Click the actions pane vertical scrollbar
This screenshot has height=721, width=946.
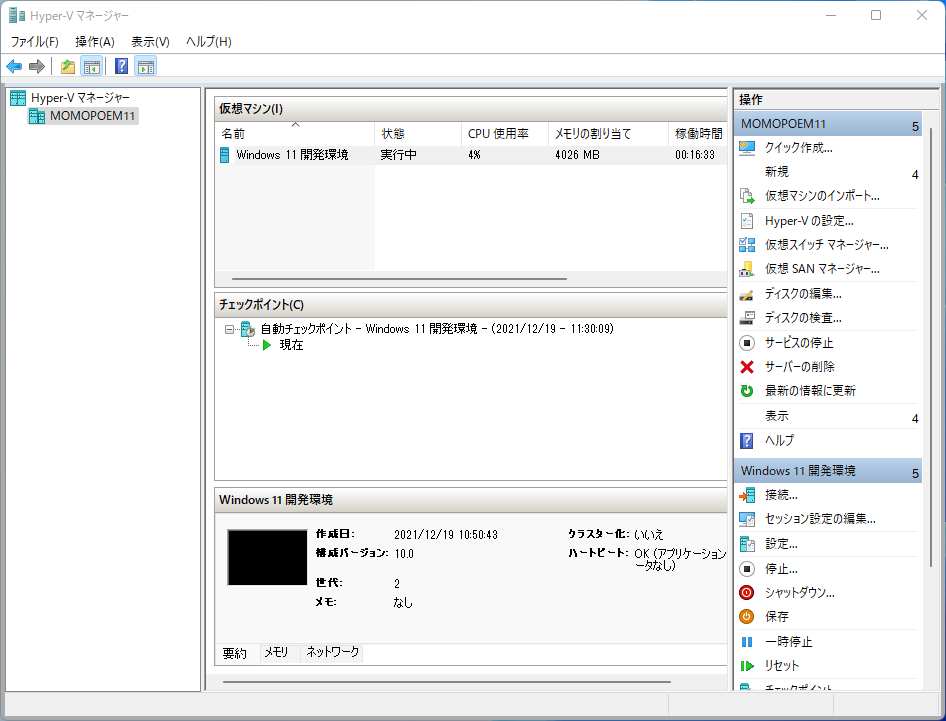click(932, 347)
